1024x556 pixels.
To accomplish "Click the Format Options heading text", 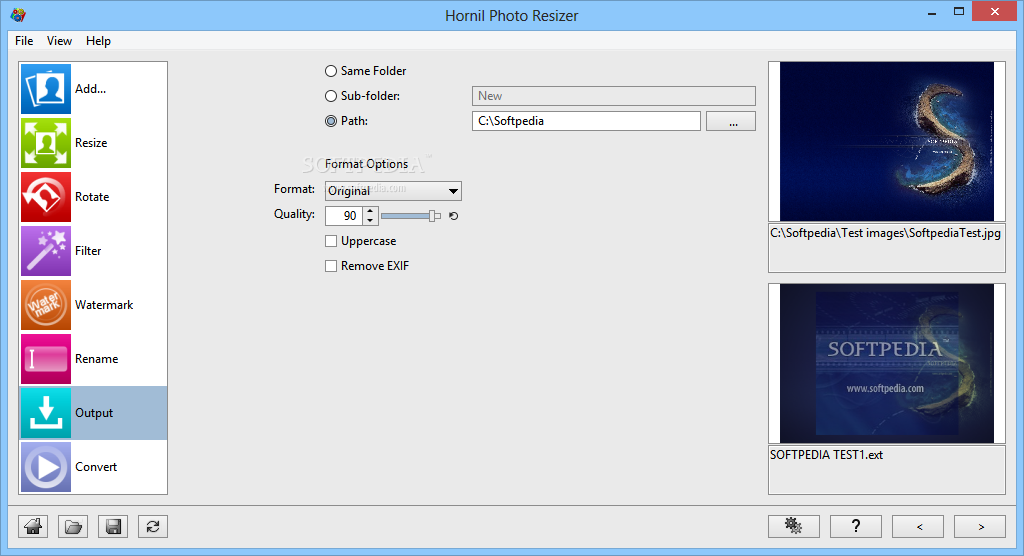I will click(x=366, y=164).
